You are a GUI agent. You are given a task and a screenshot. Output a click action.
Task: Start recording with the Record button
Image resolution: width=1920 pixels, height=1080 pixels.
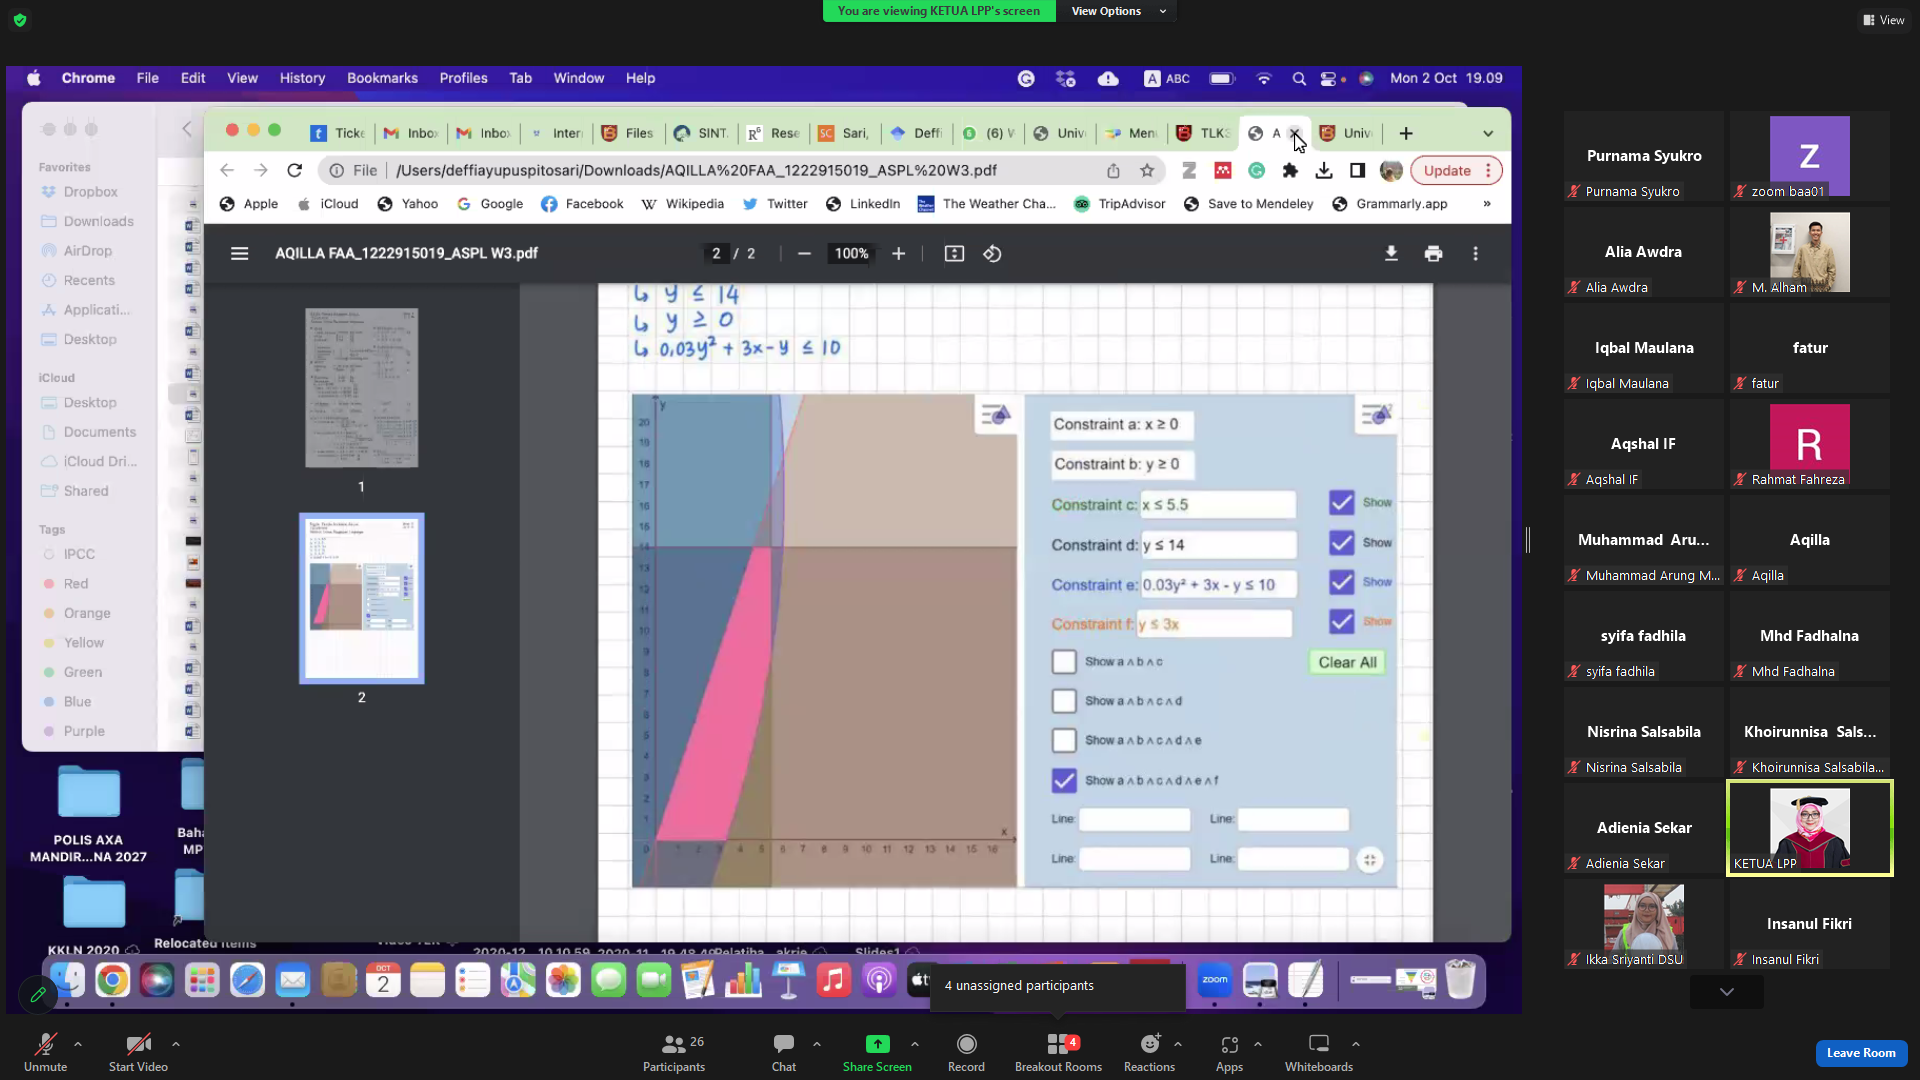966,1052
